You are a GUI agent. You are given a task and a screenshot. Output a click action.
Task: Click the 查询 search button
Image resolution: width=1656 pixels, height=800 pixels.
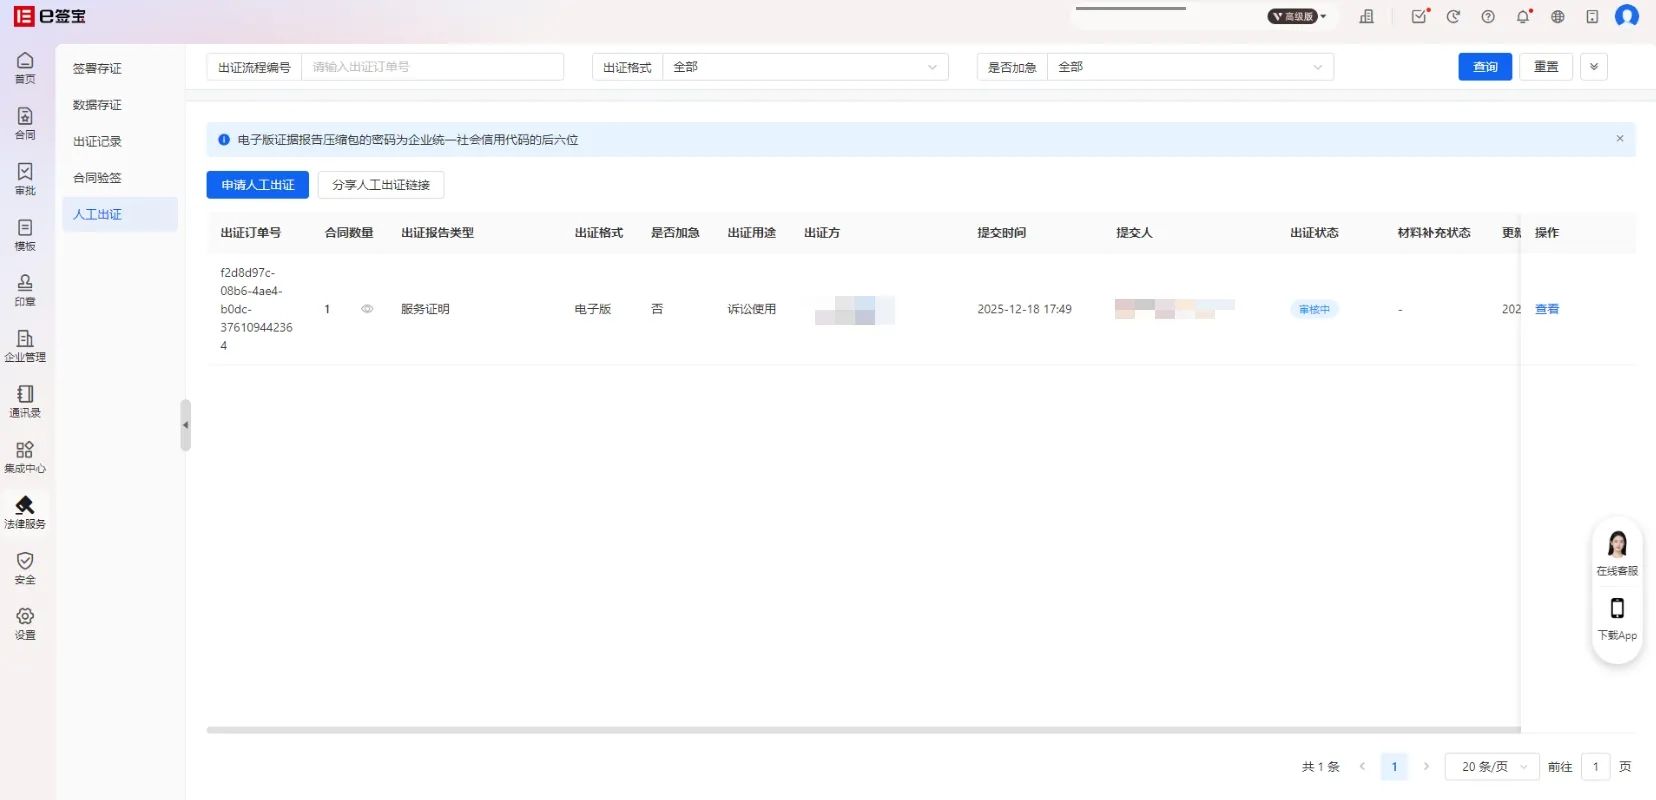[1485, 67]
